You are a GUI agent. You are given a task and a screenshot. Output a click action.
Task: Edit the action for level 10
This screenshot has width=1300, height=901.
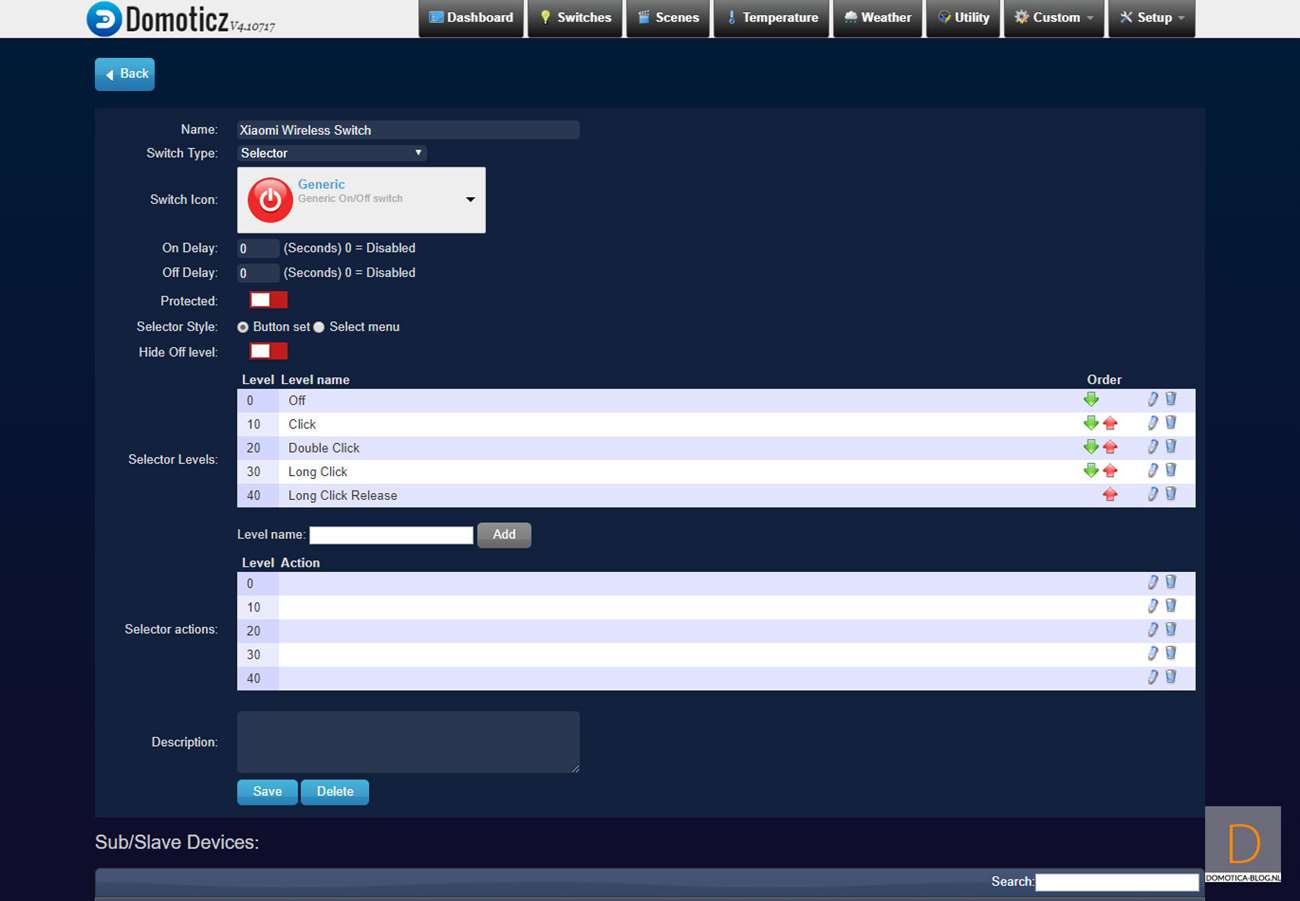pos(1153,606)
